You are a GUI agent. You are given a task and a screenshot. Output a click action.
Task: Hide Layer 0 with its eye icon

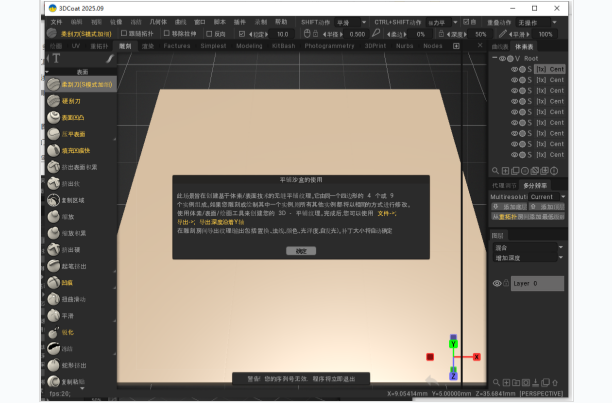click(497, 284)
